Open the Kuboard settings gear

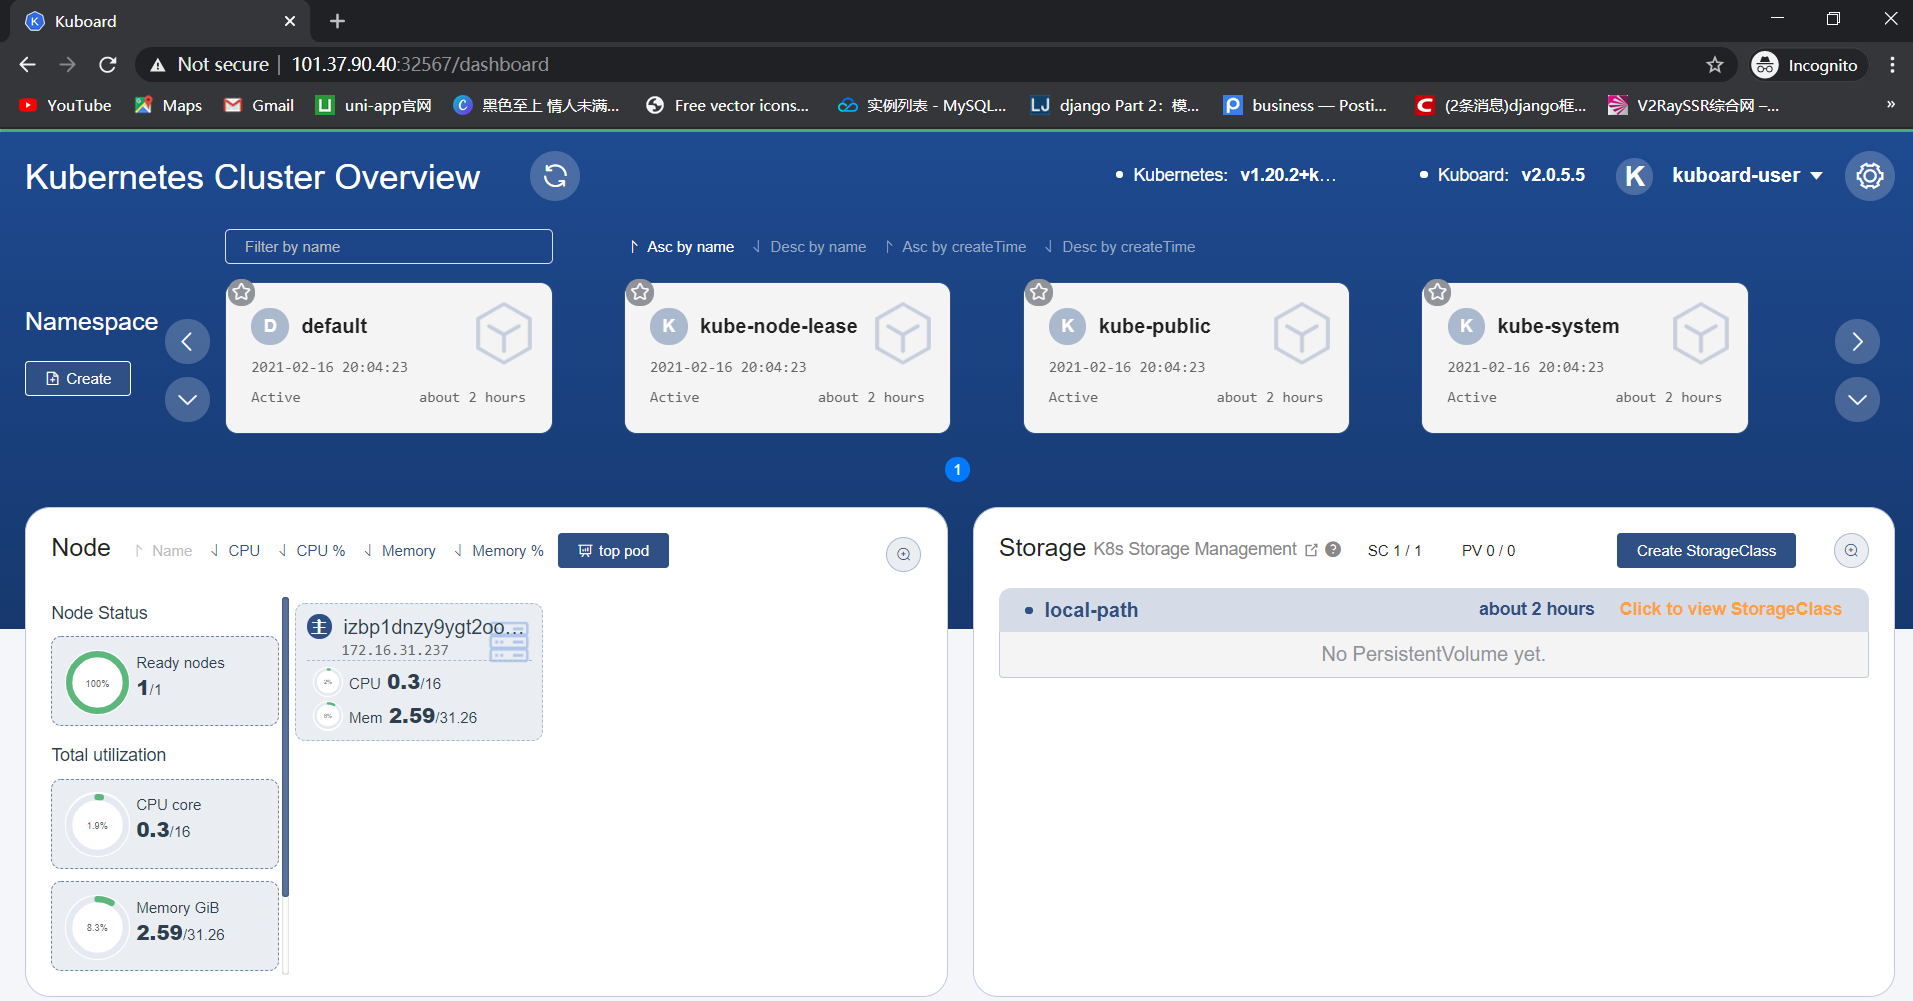(x=1869, y=176)
